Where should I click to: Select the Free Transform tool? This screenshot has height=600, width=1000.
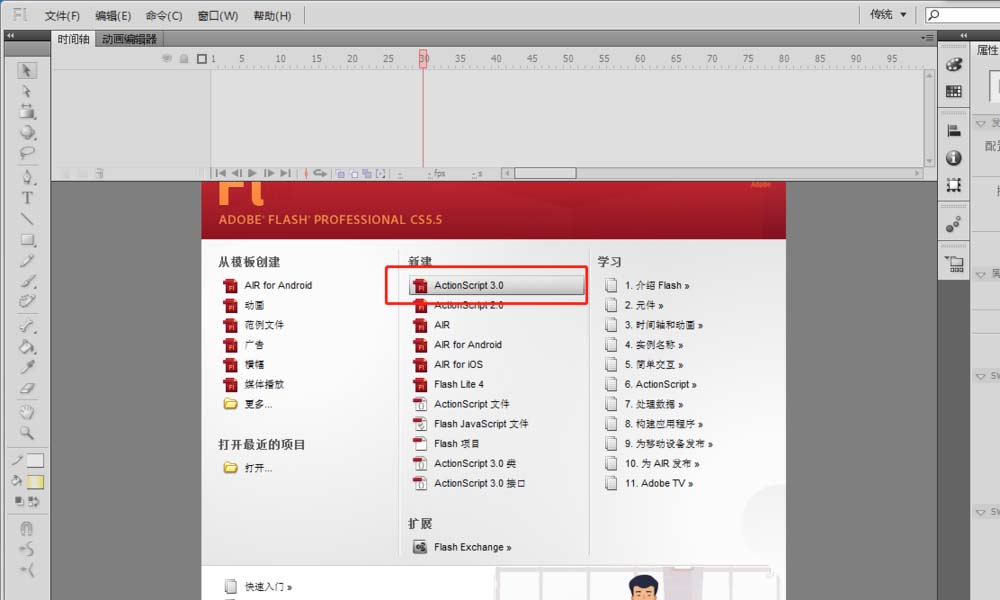(26, 112)
